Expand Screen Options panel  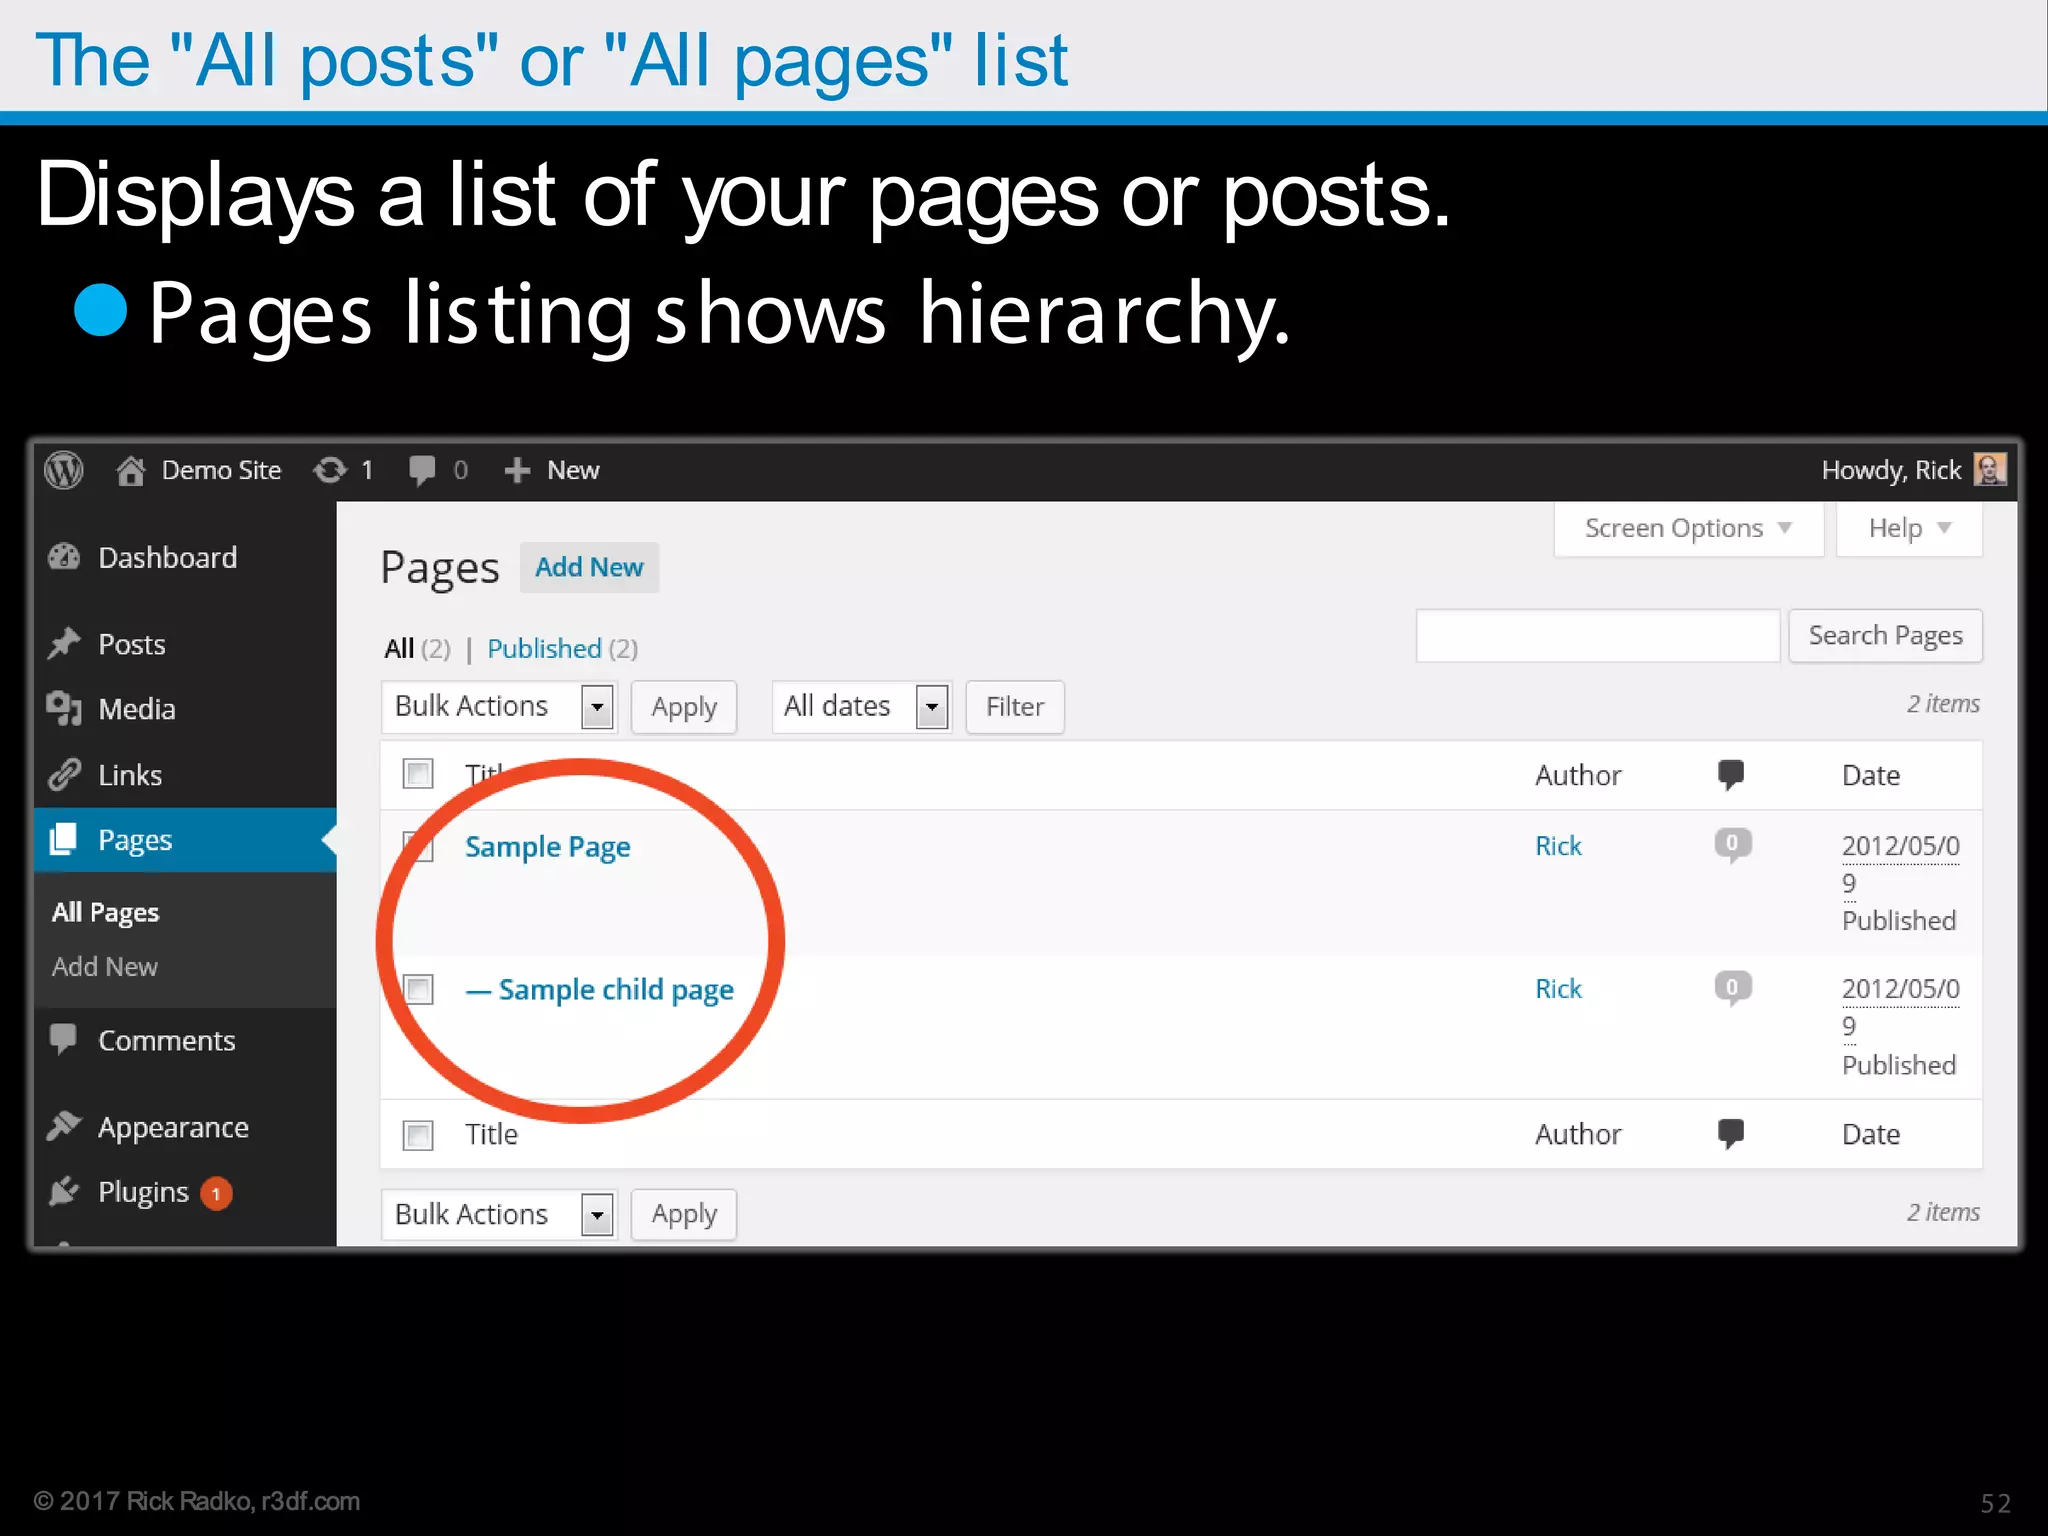point(1688,528)
